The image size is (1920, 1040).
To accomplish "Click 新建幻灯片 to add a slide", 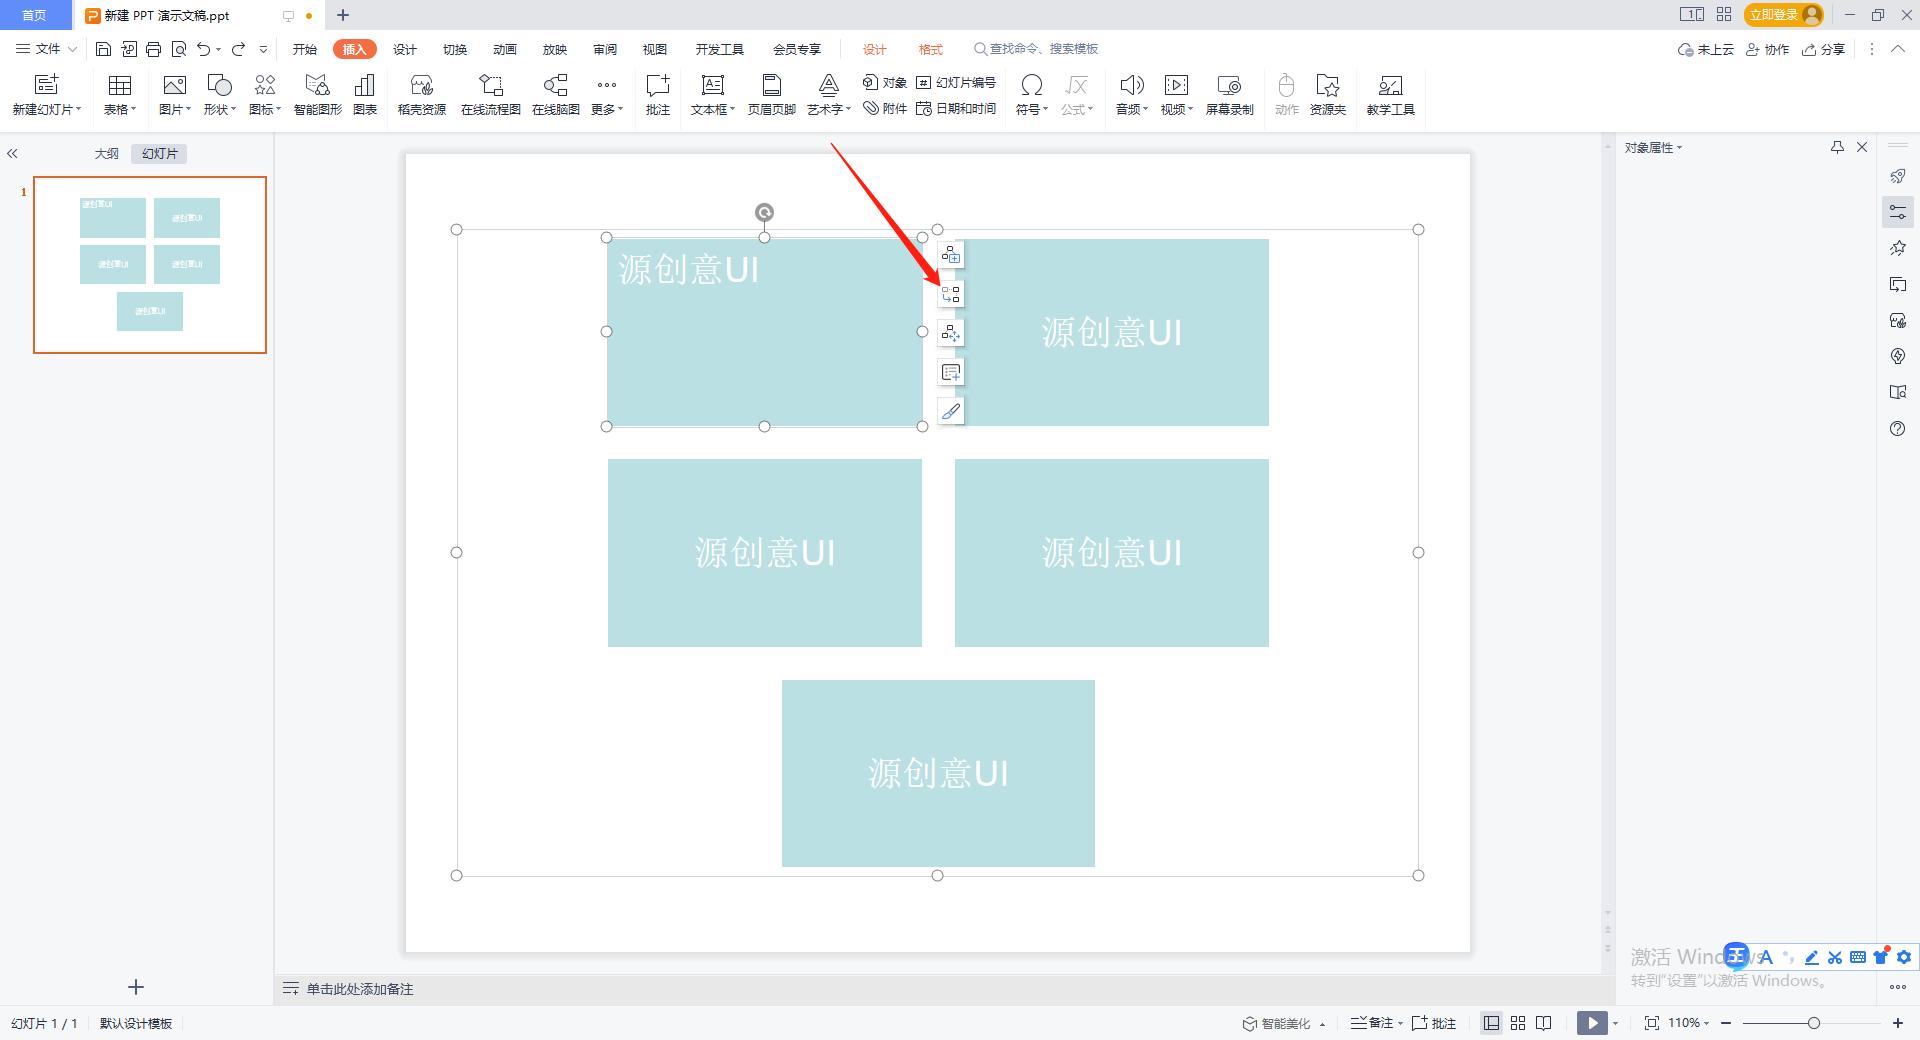I will [x=44, y=95].
